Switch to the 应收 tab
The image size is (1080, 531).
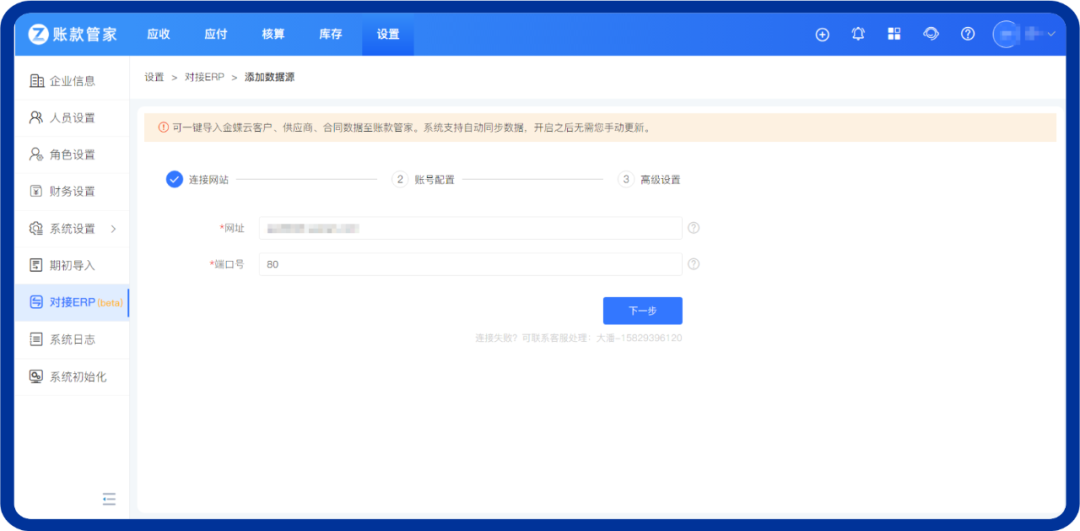pyautogui.click(x=158, y=34)
